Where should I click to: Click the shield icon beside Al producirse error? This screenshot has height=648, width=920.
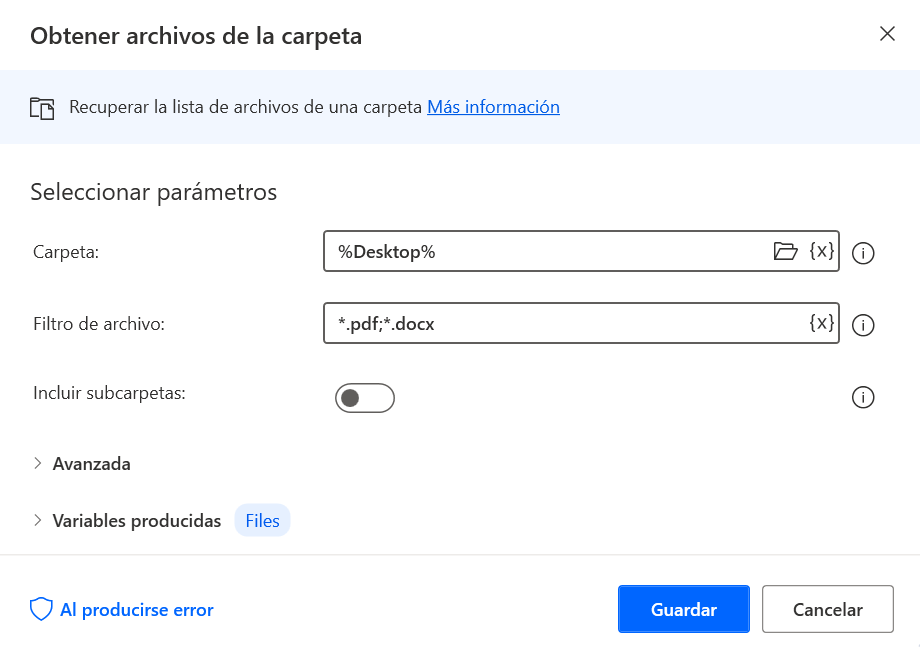pyautogui.click(x=40, y=608)
